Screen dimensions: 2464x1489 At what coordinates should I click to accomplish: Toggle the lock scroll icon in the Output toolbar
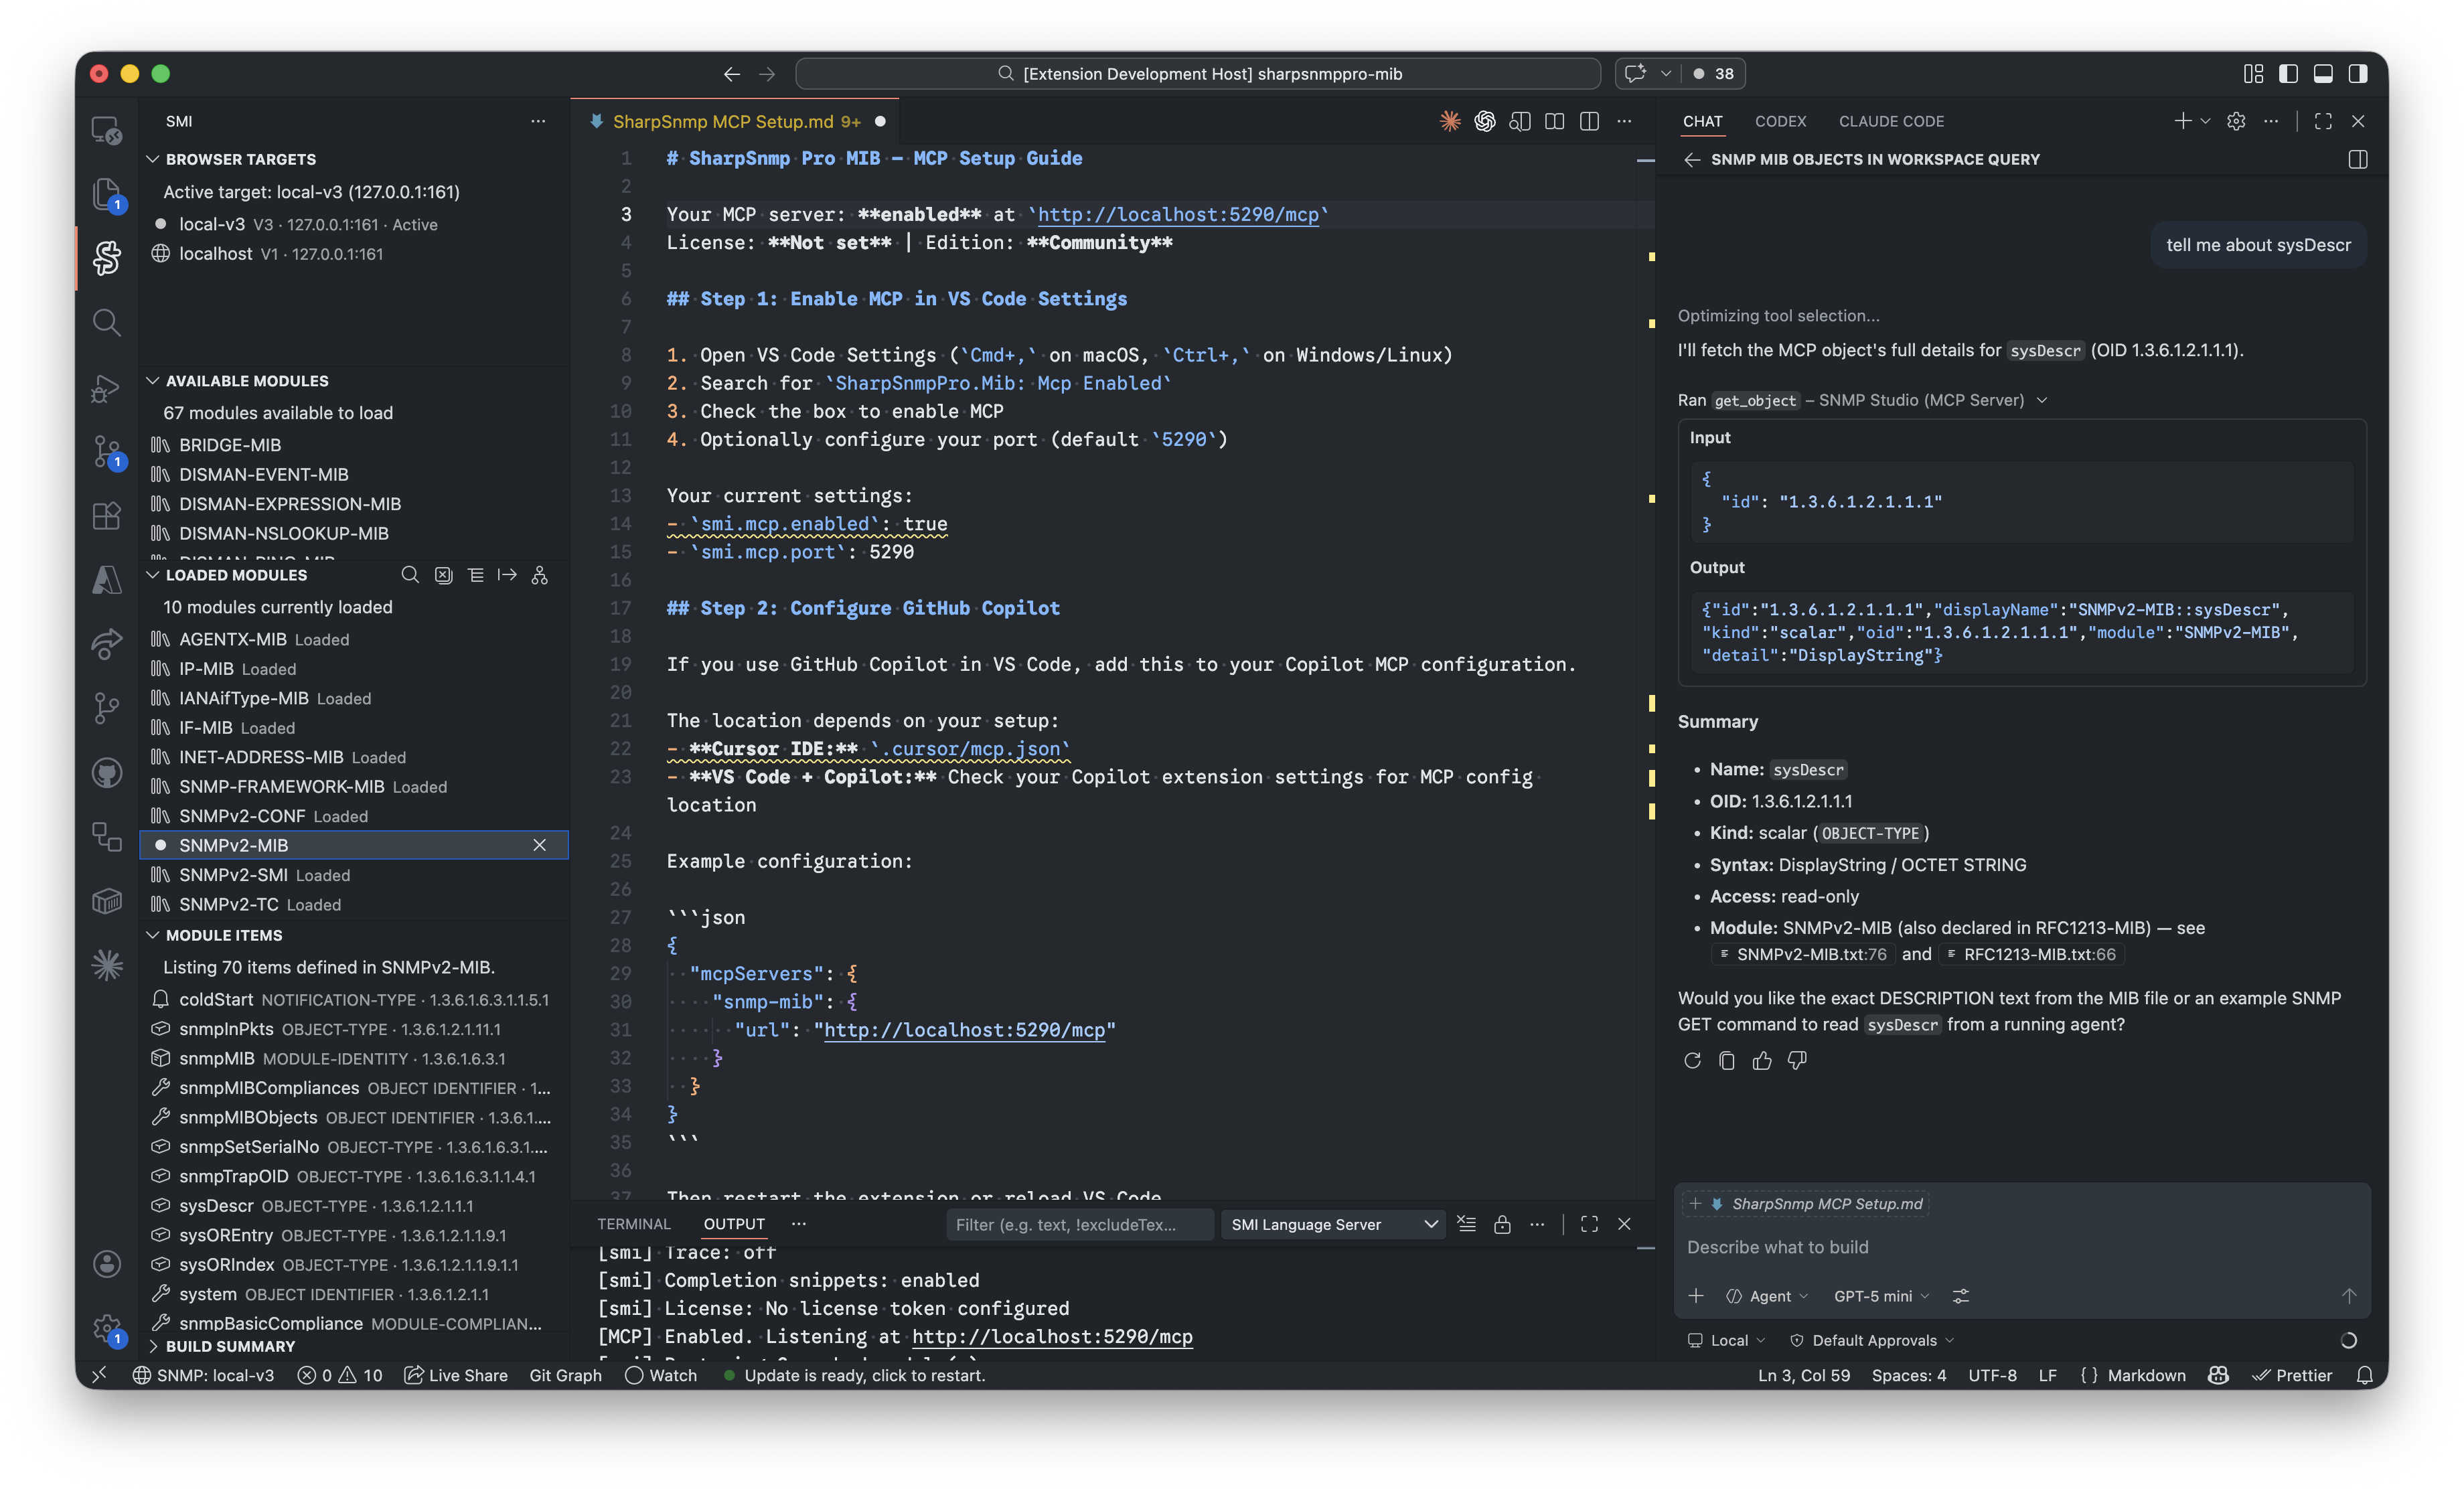click(1502, 1224)
